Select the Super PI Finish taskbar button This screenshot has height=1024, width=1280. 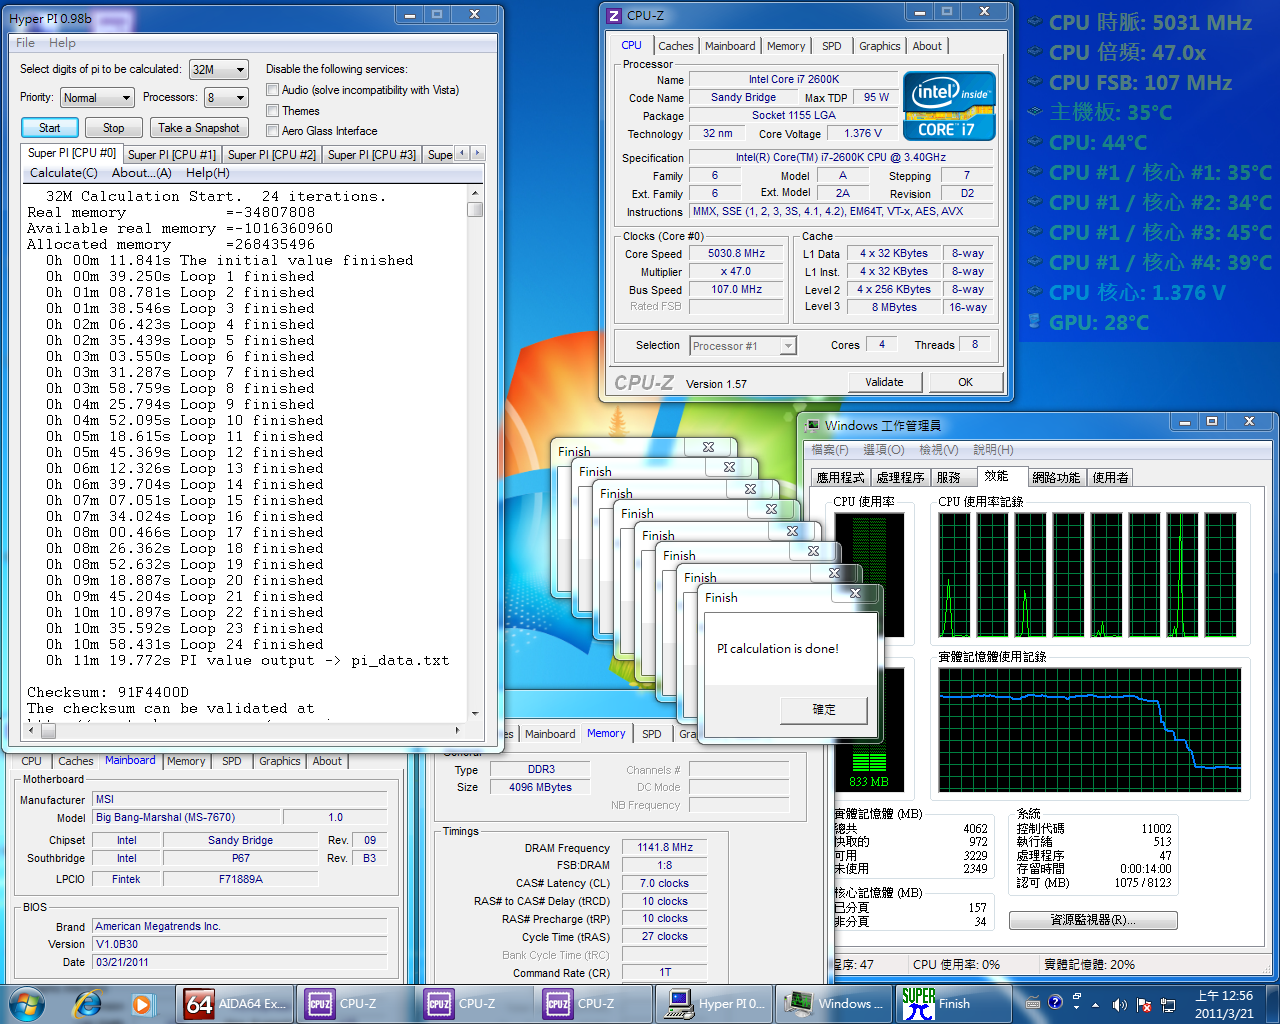click(x=955, y=1003)
